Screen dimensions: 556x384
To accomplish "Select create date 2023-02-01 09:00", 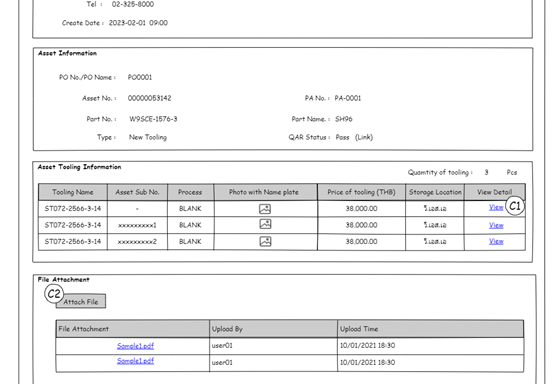I will point(138,23).
